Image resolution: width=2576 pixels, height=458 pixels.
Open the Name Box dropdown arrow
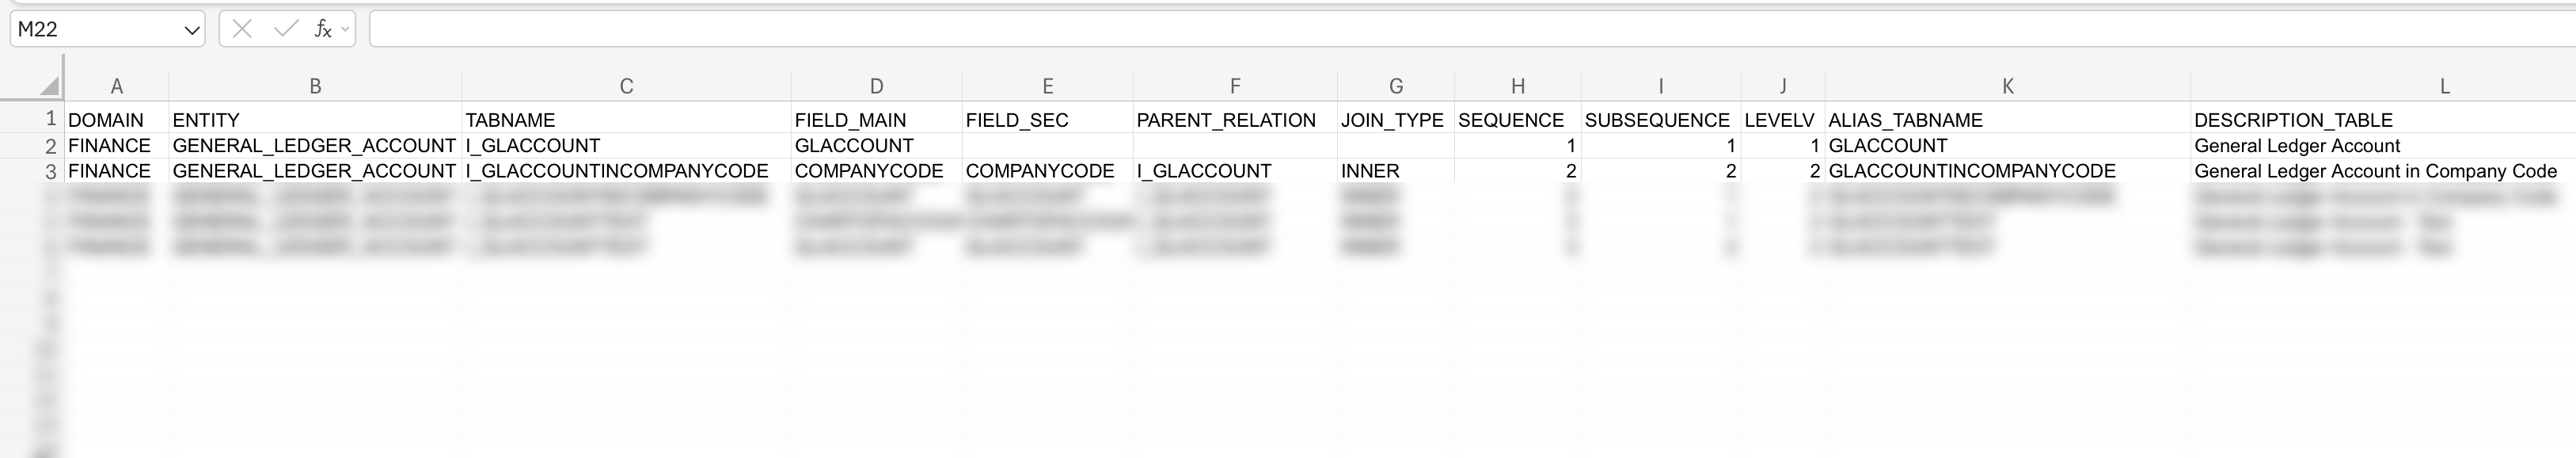point(194,29)
